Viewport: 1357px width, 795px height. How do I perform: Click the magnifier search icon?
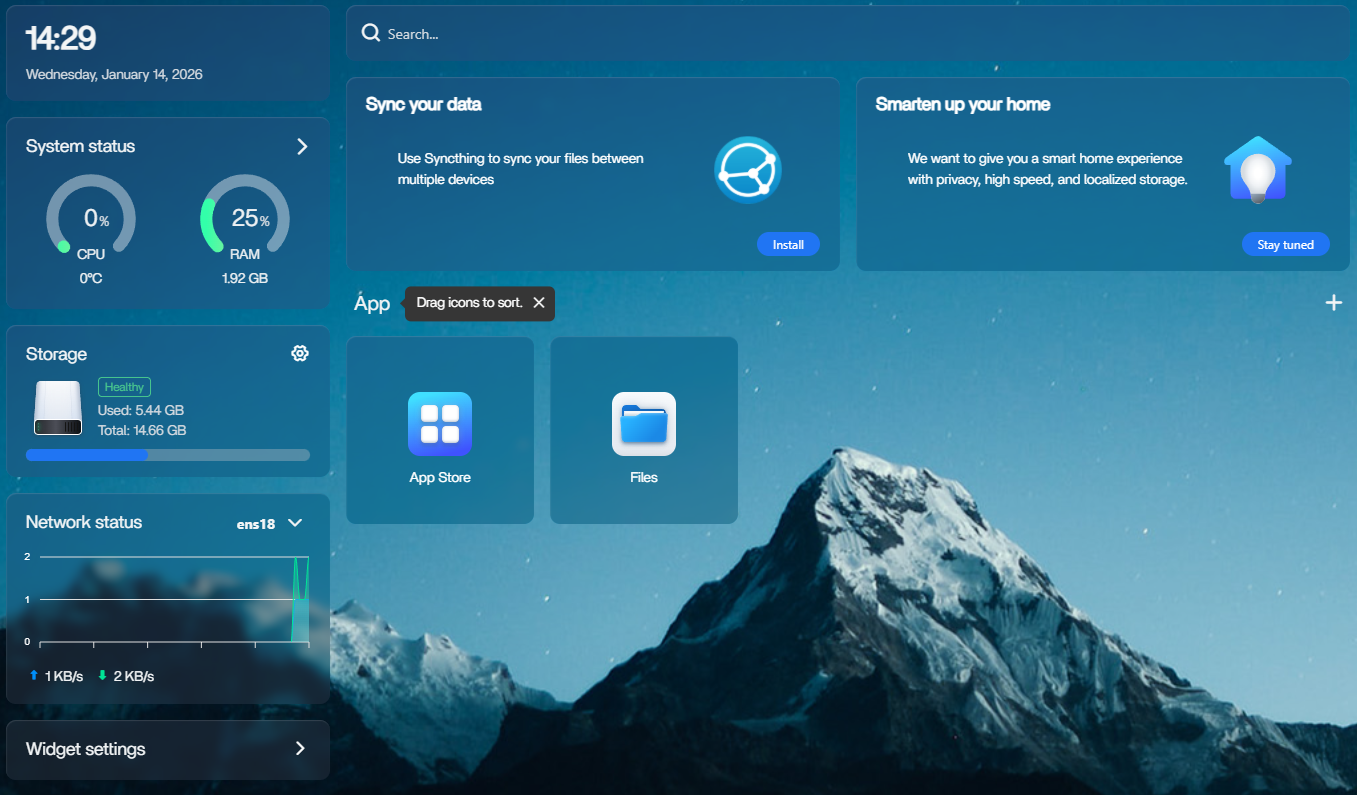pyautogui.click(x=371, y=33)
